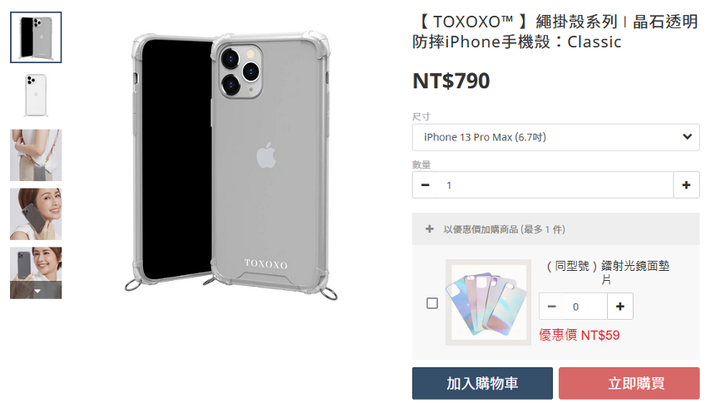Decrease add-on item quantity minus icon
This screenshot has width=720, height=403.
pyautogui.click(x=552, y=307)
